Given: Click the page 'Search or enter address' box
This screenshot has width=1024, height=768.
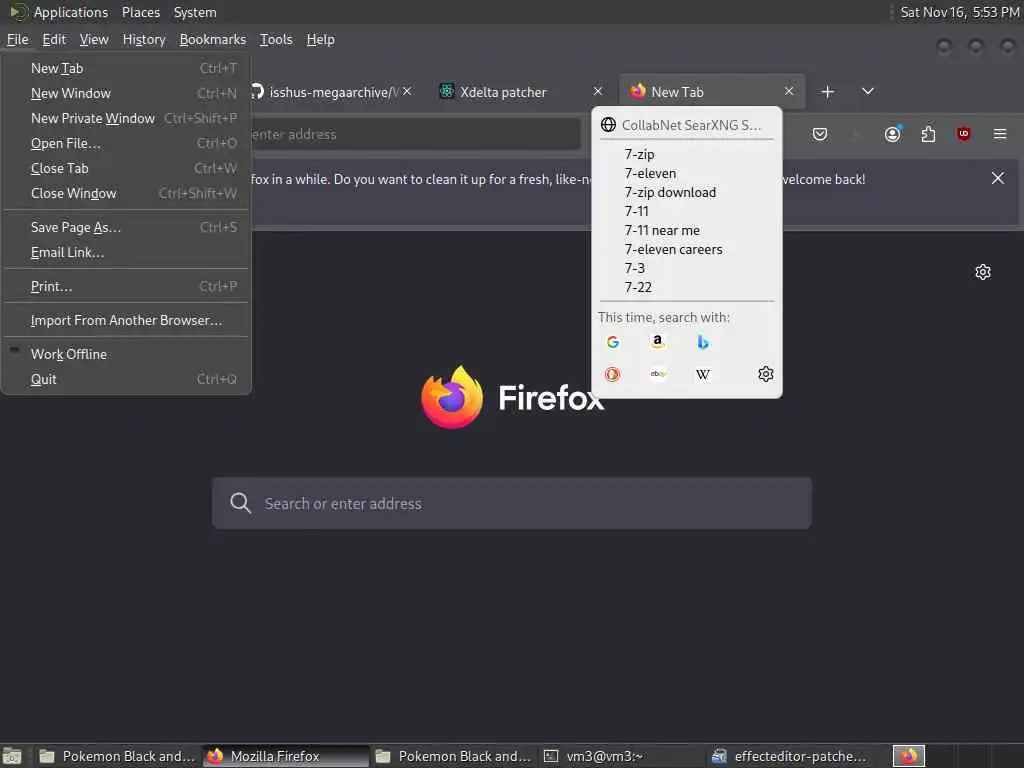Looking at the screenshot, I should click(x=512, y=503).
